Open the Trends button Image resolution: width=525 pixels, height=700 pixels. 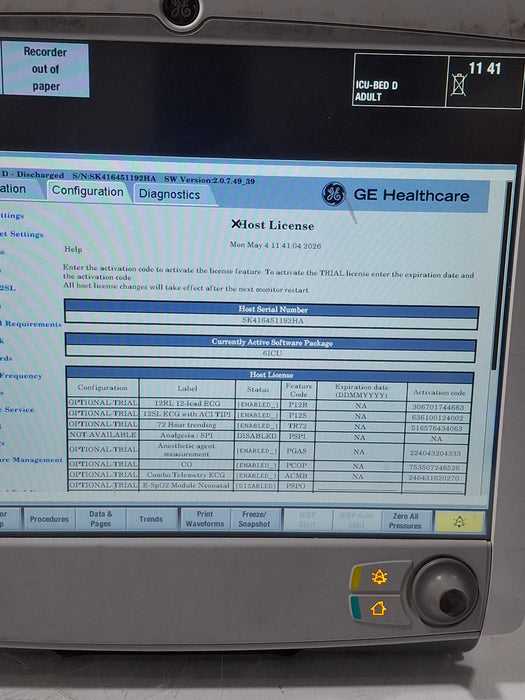click(x=151, y=519)
